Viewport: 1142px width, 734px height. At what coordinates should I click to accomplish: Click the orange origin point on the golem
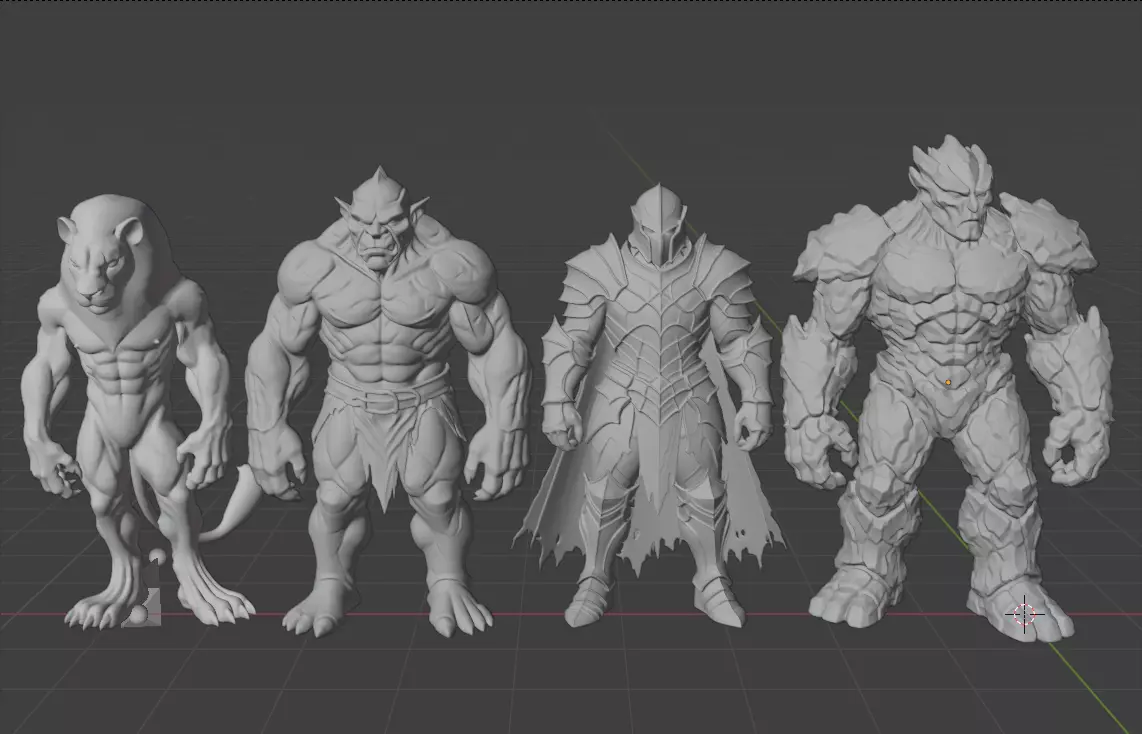click(x=948, y=382)
